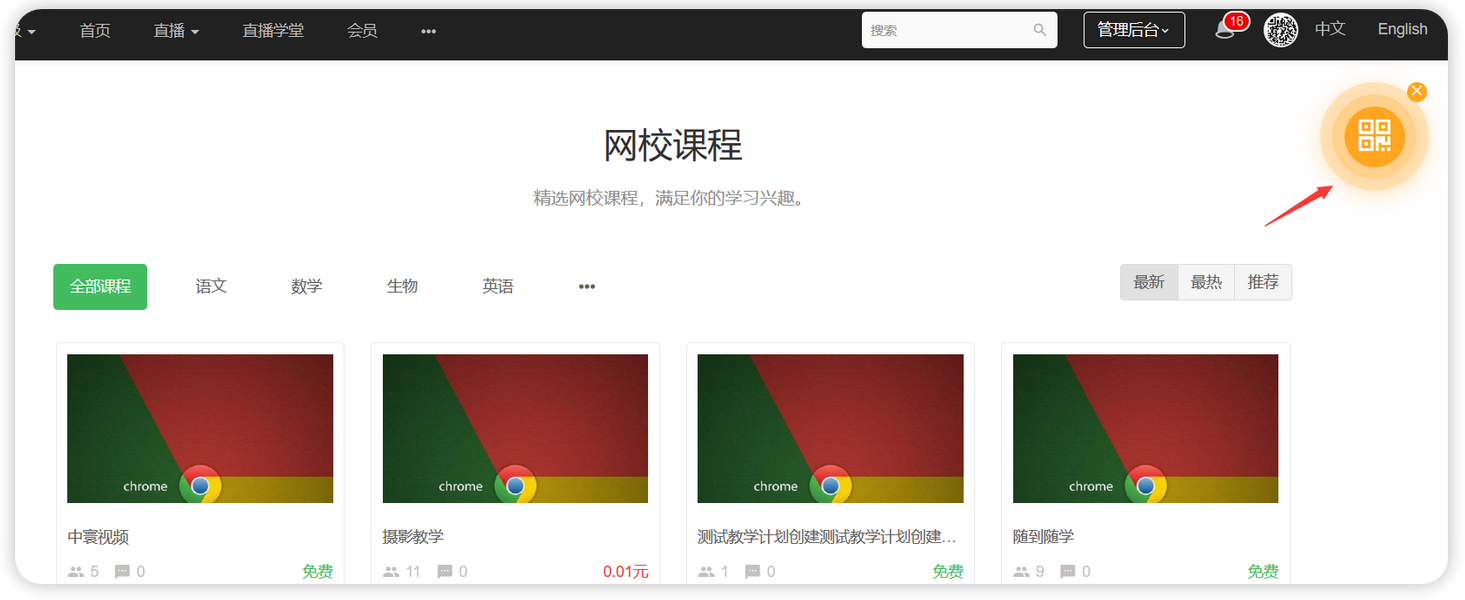Open the 摄影教学 course thumbnail
Viewport: 1465px width, 600px height.
[x=515, y=428]
